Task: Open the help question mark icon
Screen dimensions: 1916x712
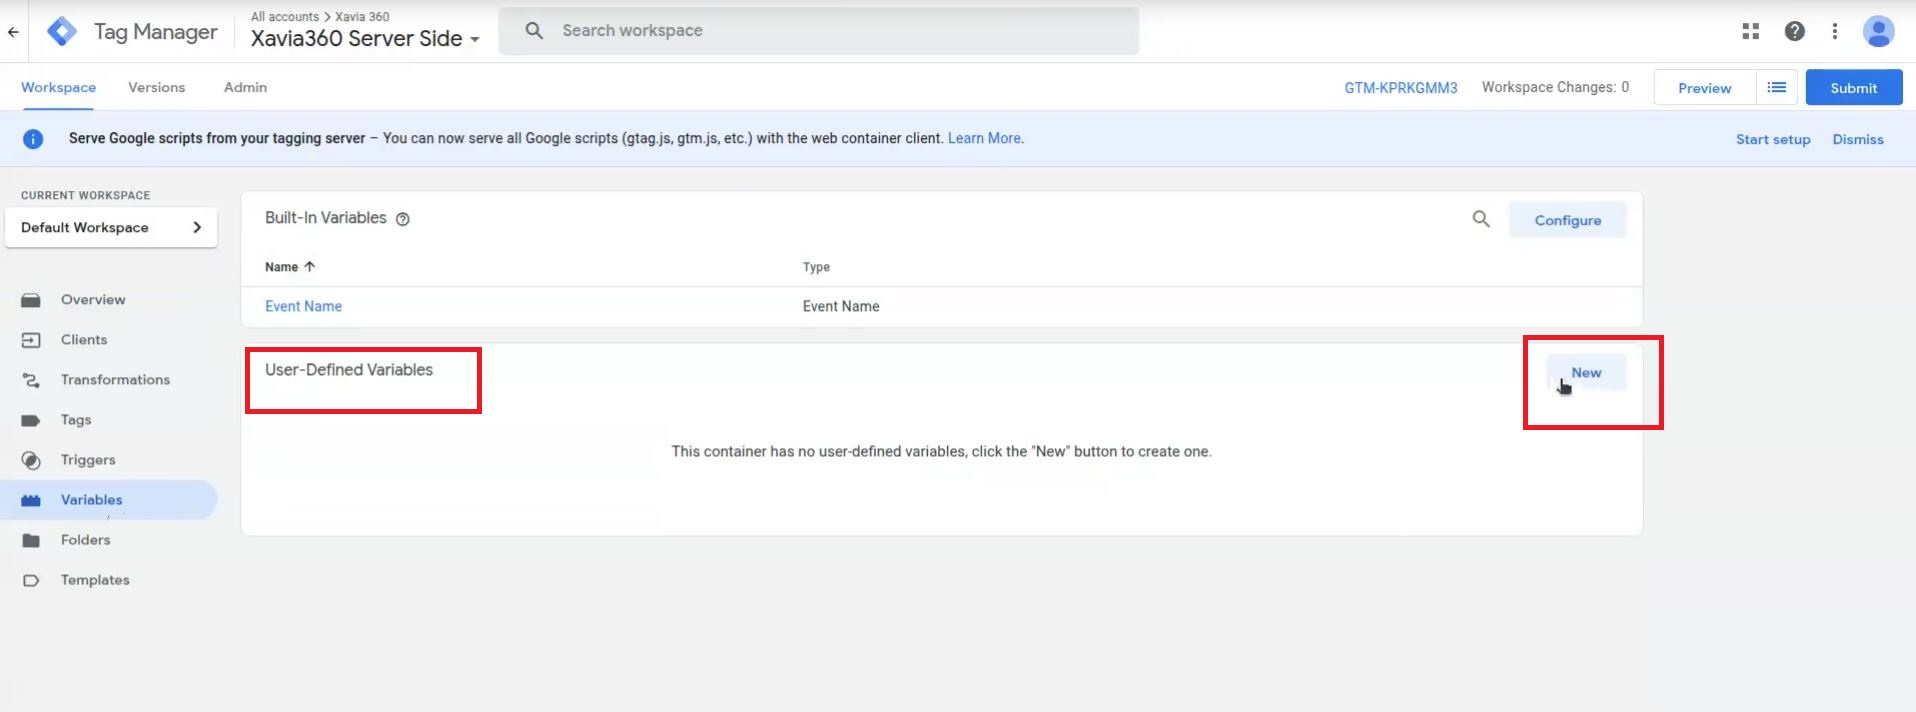Action: [1795, 31]
